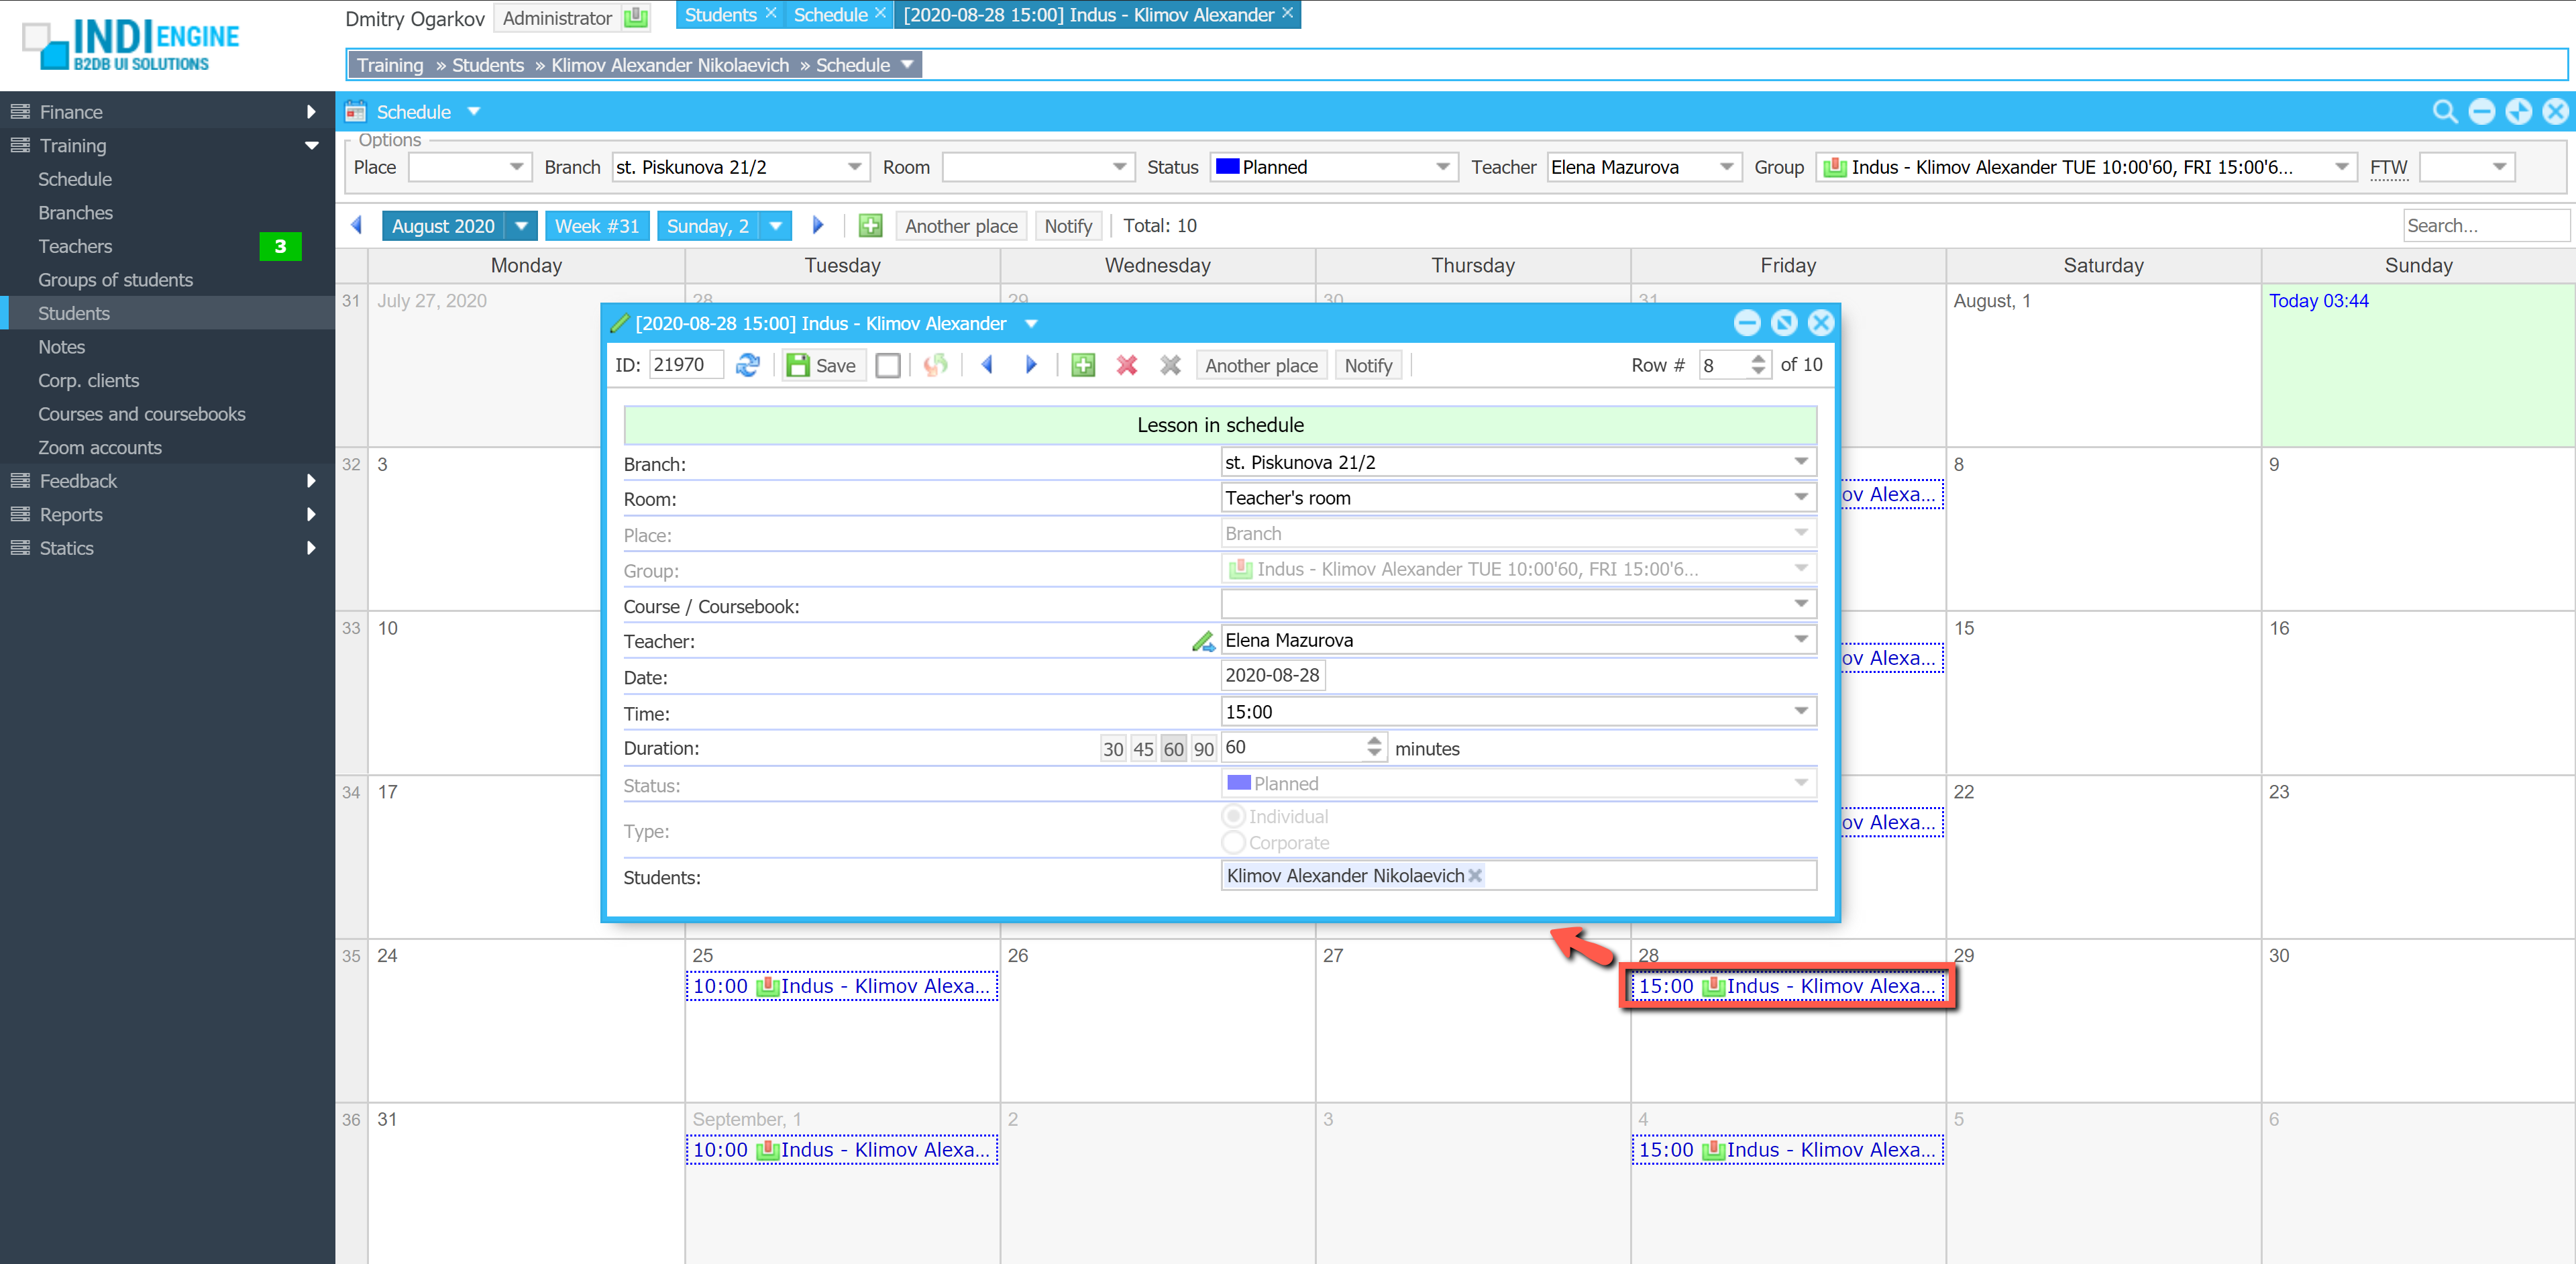This screenshot has height=1264, width=2576.
Task: Click the refresh icon next to ID field
Action: (x=747, y=365)
